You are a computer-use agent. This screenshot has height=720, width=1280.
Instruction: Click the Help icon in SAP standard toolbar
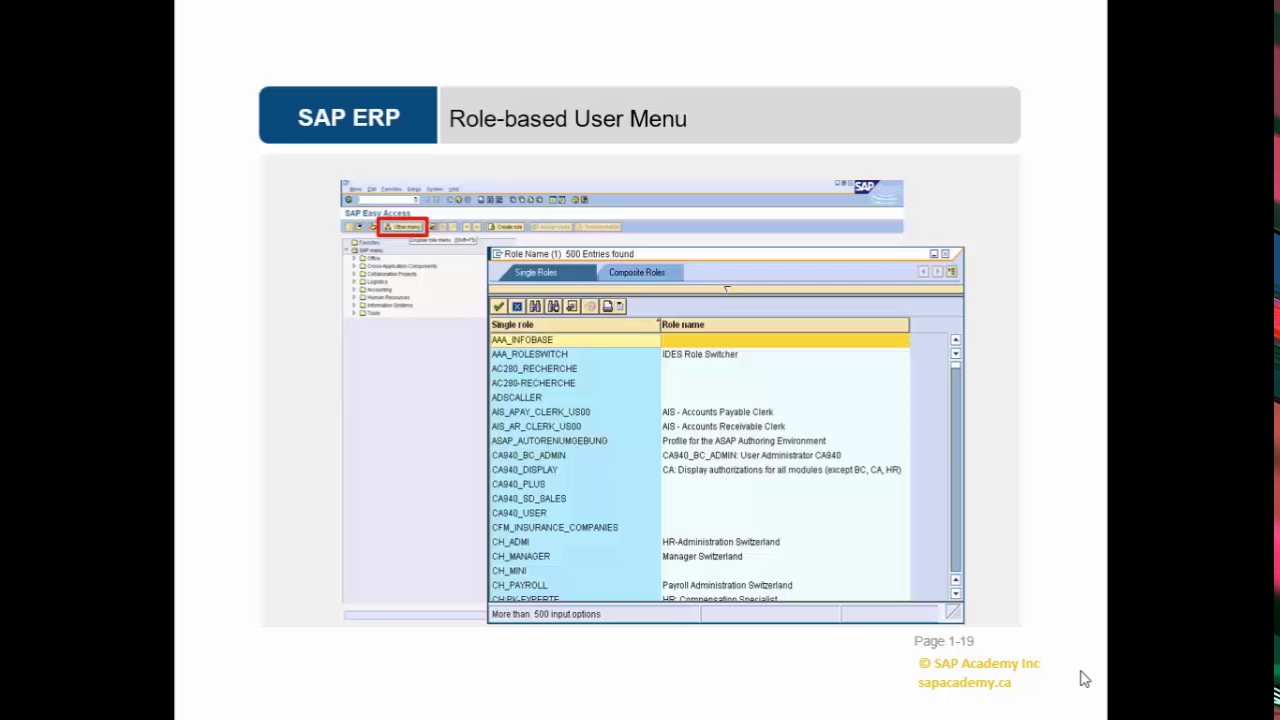[576, 200]
